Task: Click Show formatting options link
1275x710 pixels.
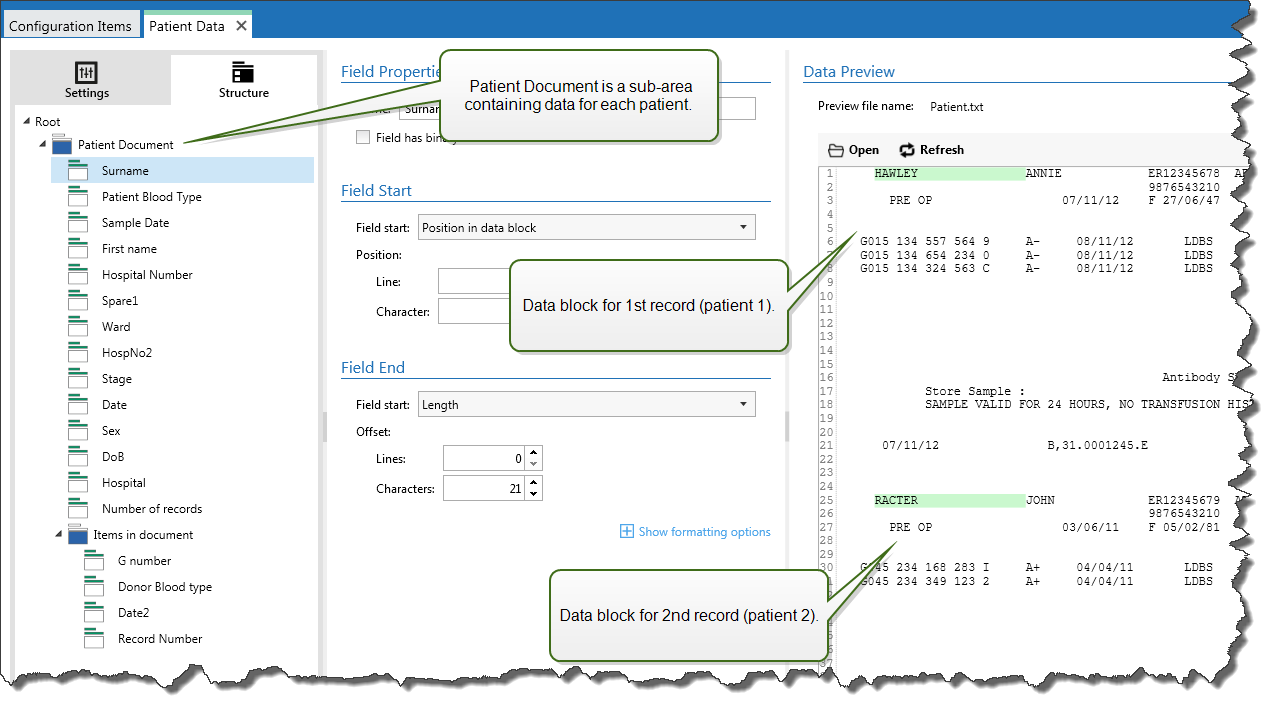Action: pyautogui.click(x=695, y=532)
